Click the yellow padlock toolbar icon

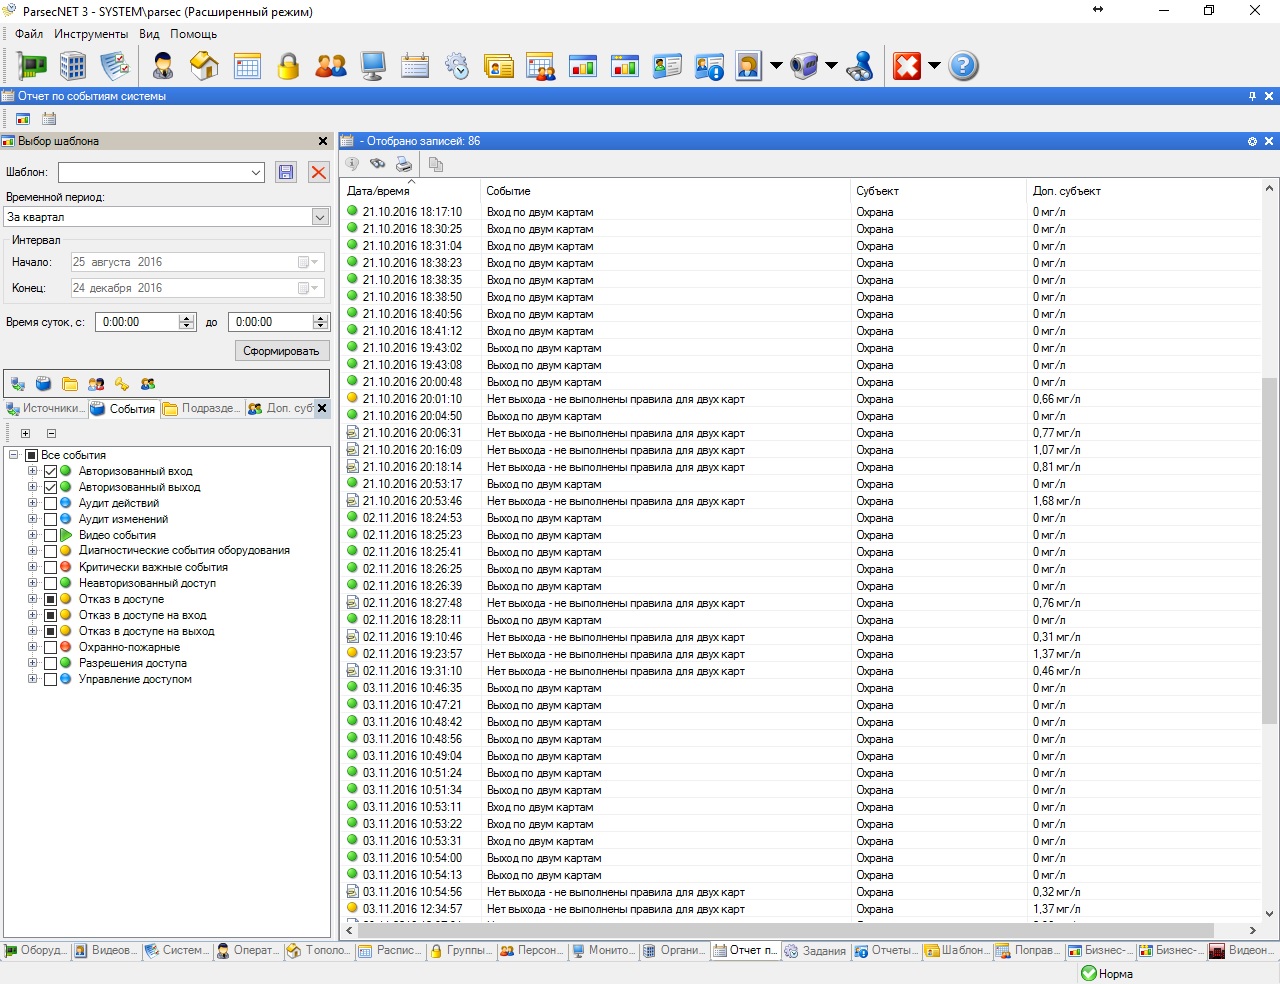288,66
